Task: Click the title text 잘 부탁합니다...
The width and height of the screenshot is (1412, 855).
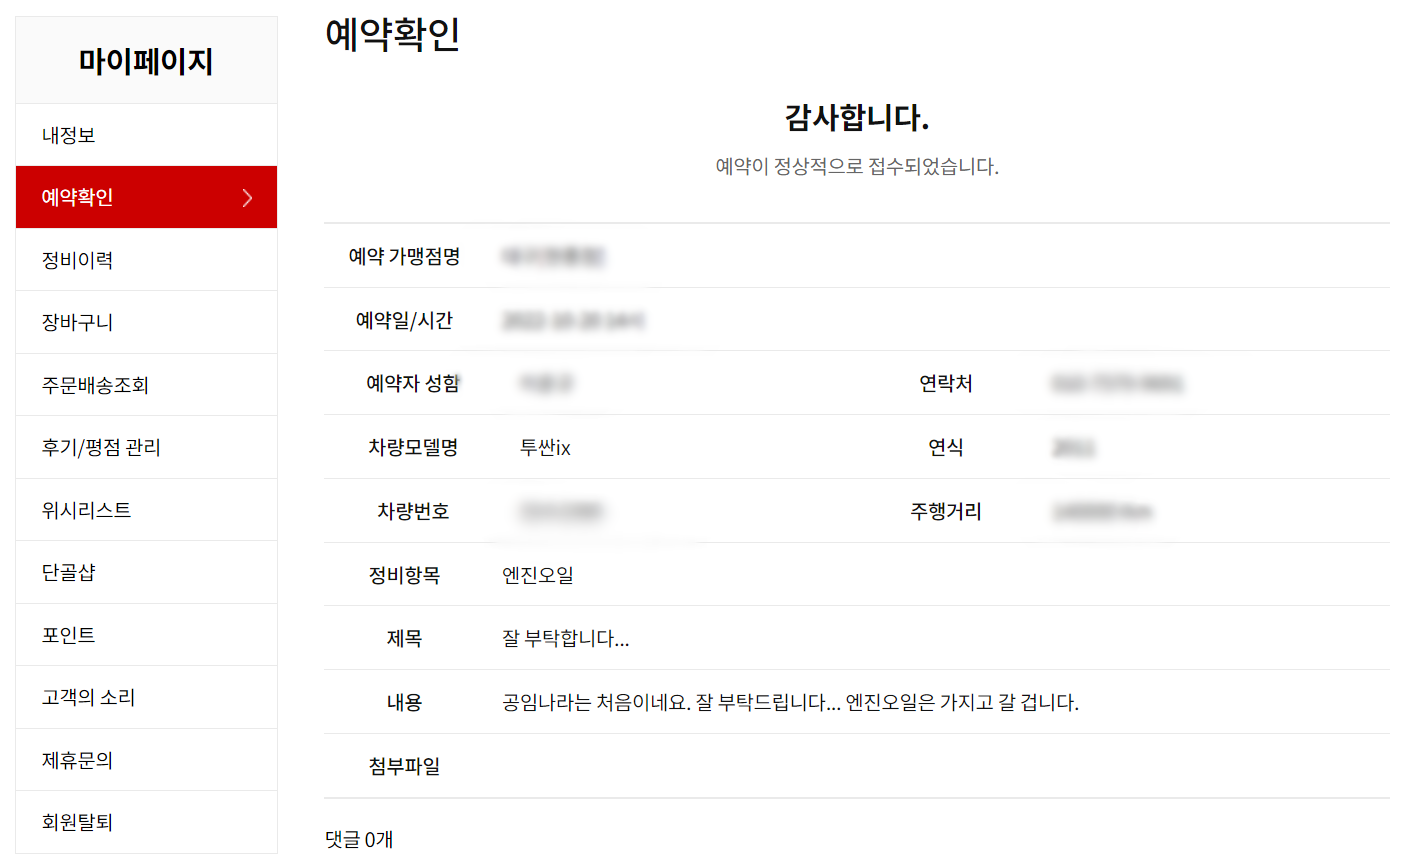Action: click(x=566, y=639)
